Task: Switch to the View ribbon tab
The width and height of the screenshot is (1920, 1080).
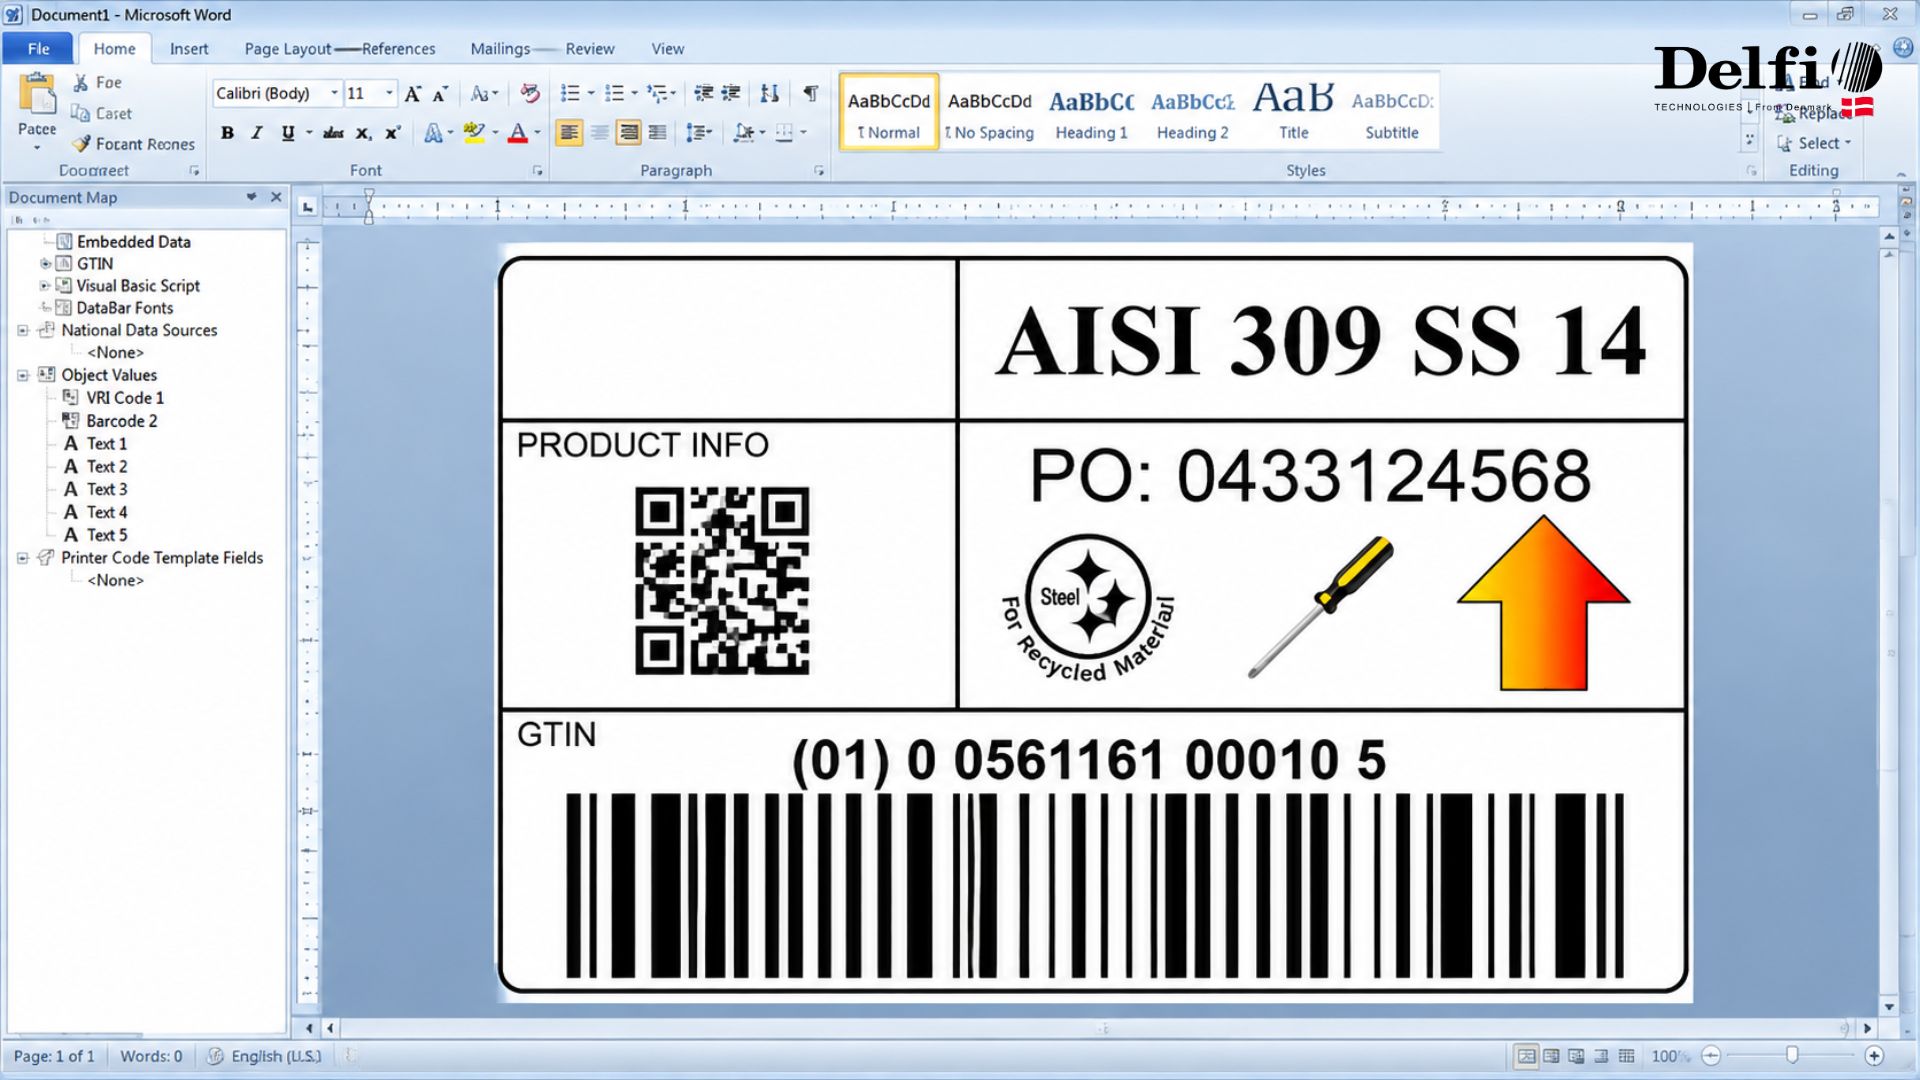Action: pyautogui.click(x=668, y=48)
